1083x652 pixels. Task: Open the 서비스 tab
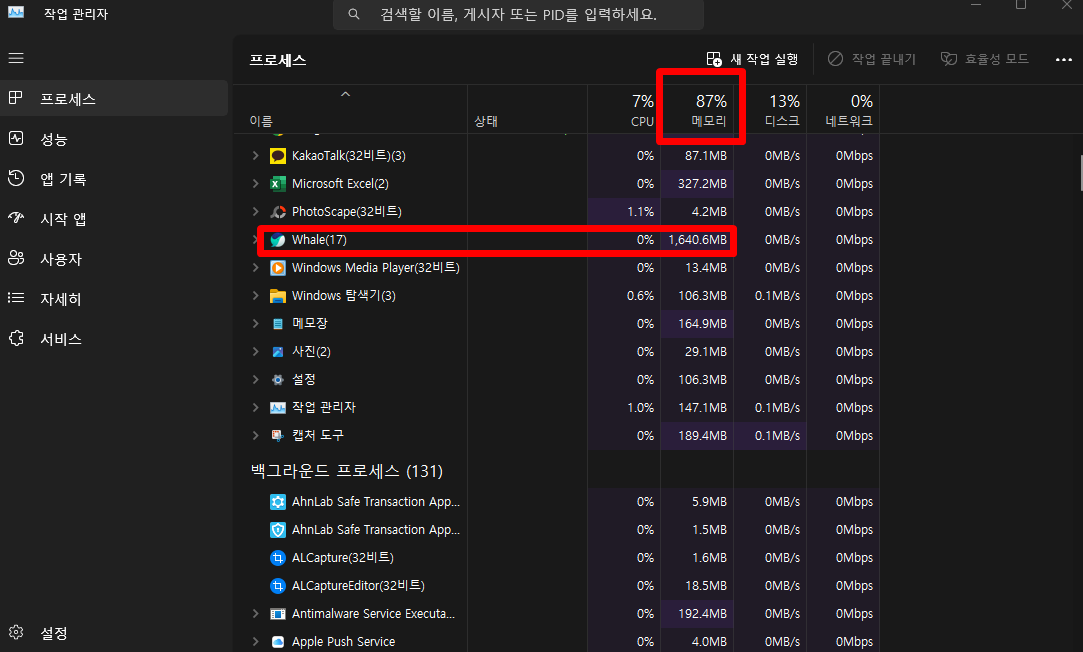click(x=114, y=339)
